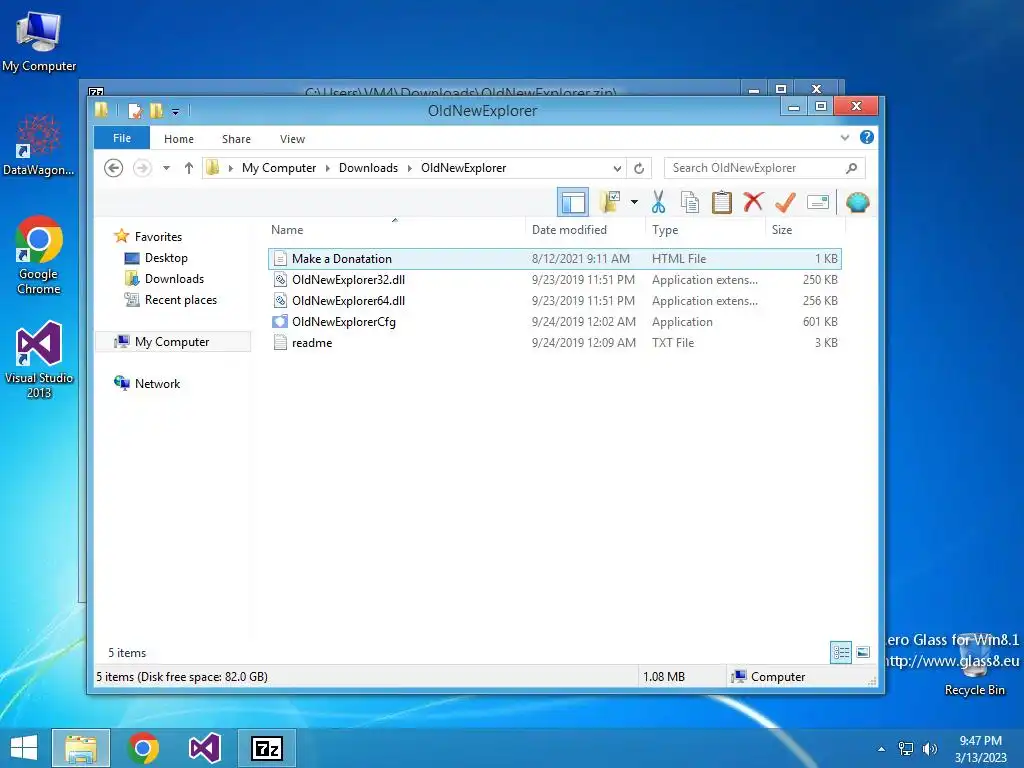
Task: Focus the Search OldNewExplorer box
Action: (x=765, y=168)
